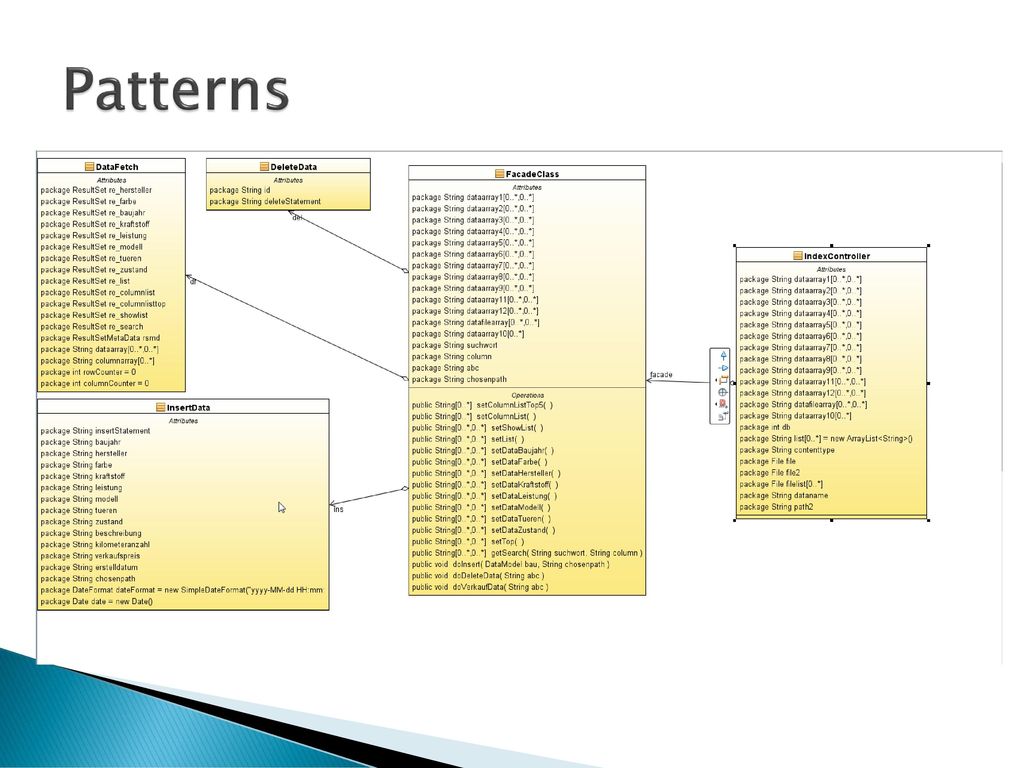
Task: Click 'package String id' in DeleteData
Action: point(240,190)
